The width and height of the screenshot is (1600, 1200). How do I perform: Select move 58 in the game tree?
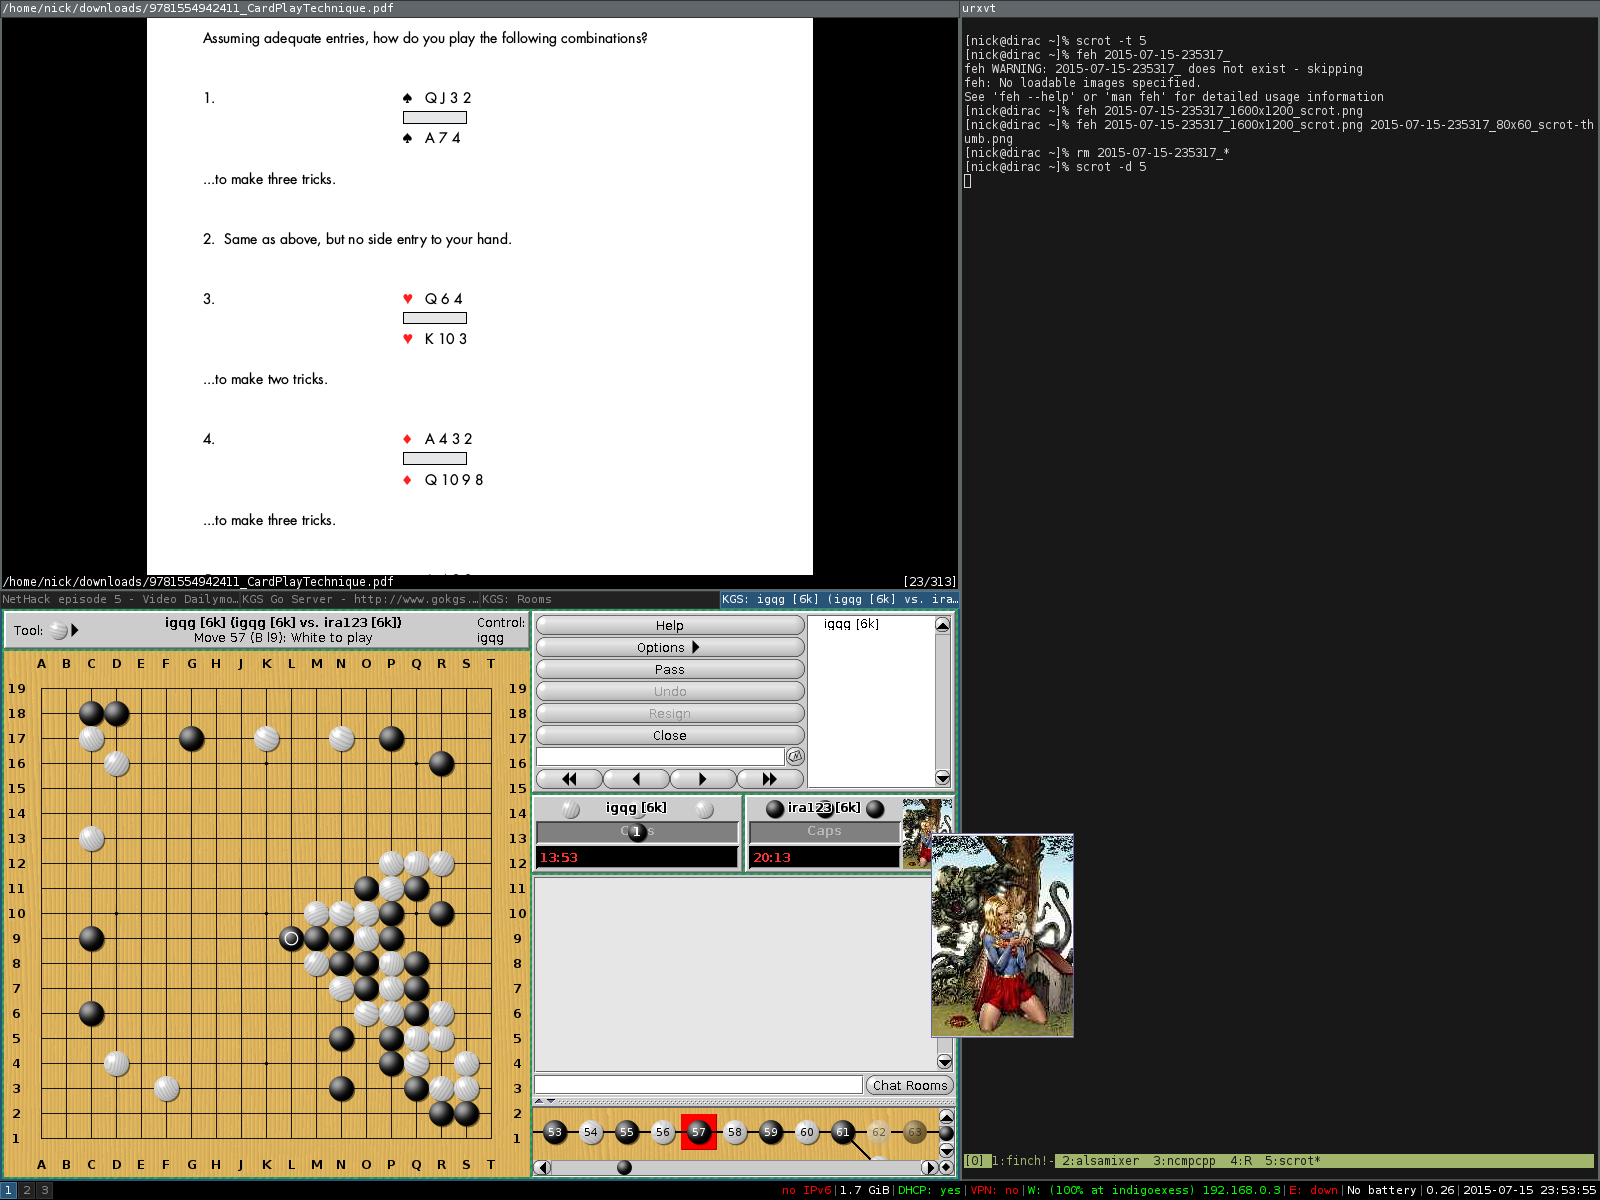point(735,1132)
